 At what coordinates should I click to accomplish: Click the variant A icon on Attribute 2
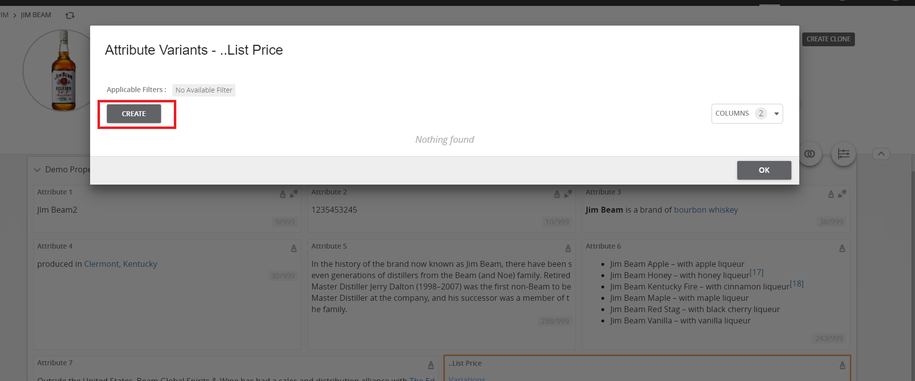point(557,194)
